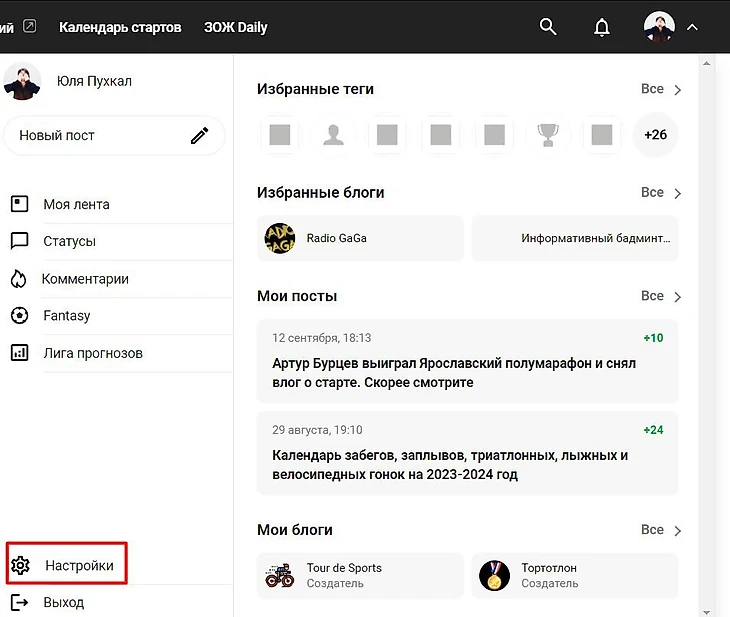Click the Настройки gear icon
The height and width of the screenshot is (617, 730).
coord(20,566)
